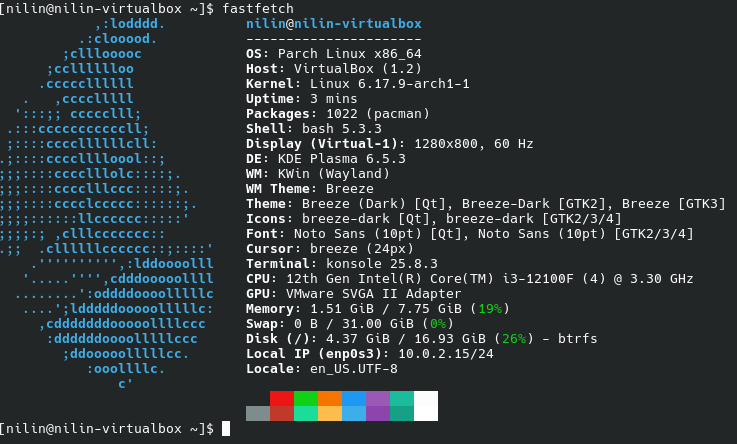Click the bottom '[nilin@nilin-virtualbox ~]$' prompt
Viewport: 737px width, 444px height.
tap(107, 429)
